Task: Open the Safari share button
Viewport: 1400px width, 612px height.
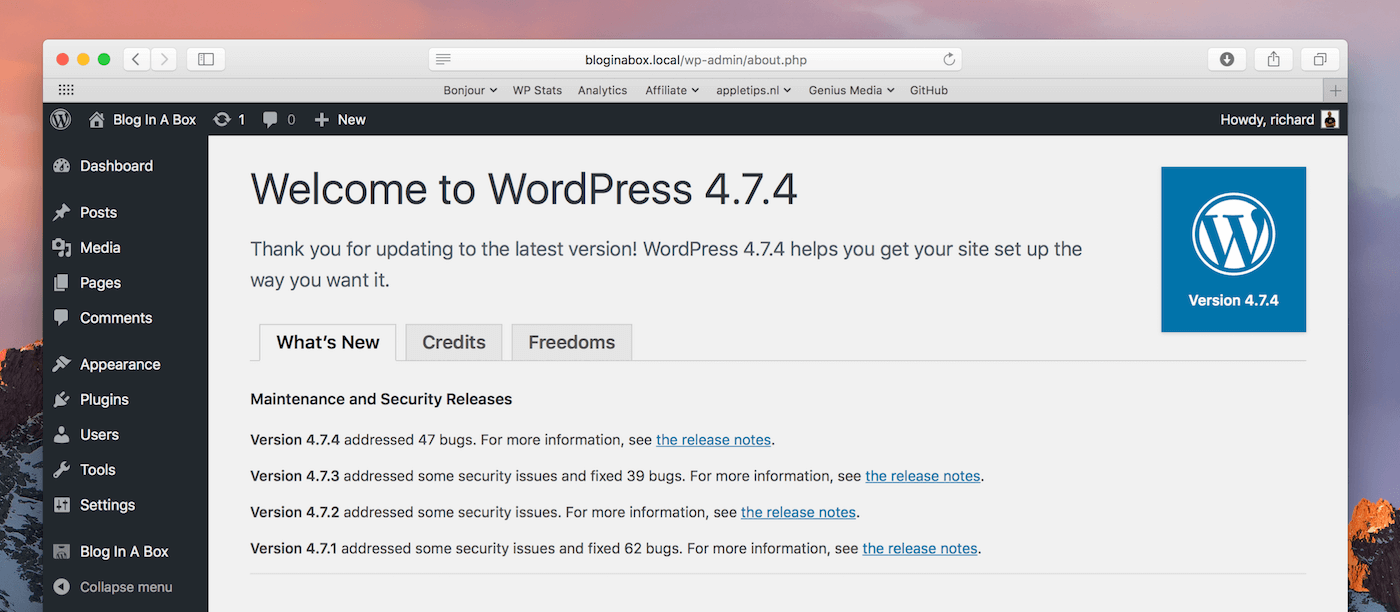Action: coord(1273,59)
